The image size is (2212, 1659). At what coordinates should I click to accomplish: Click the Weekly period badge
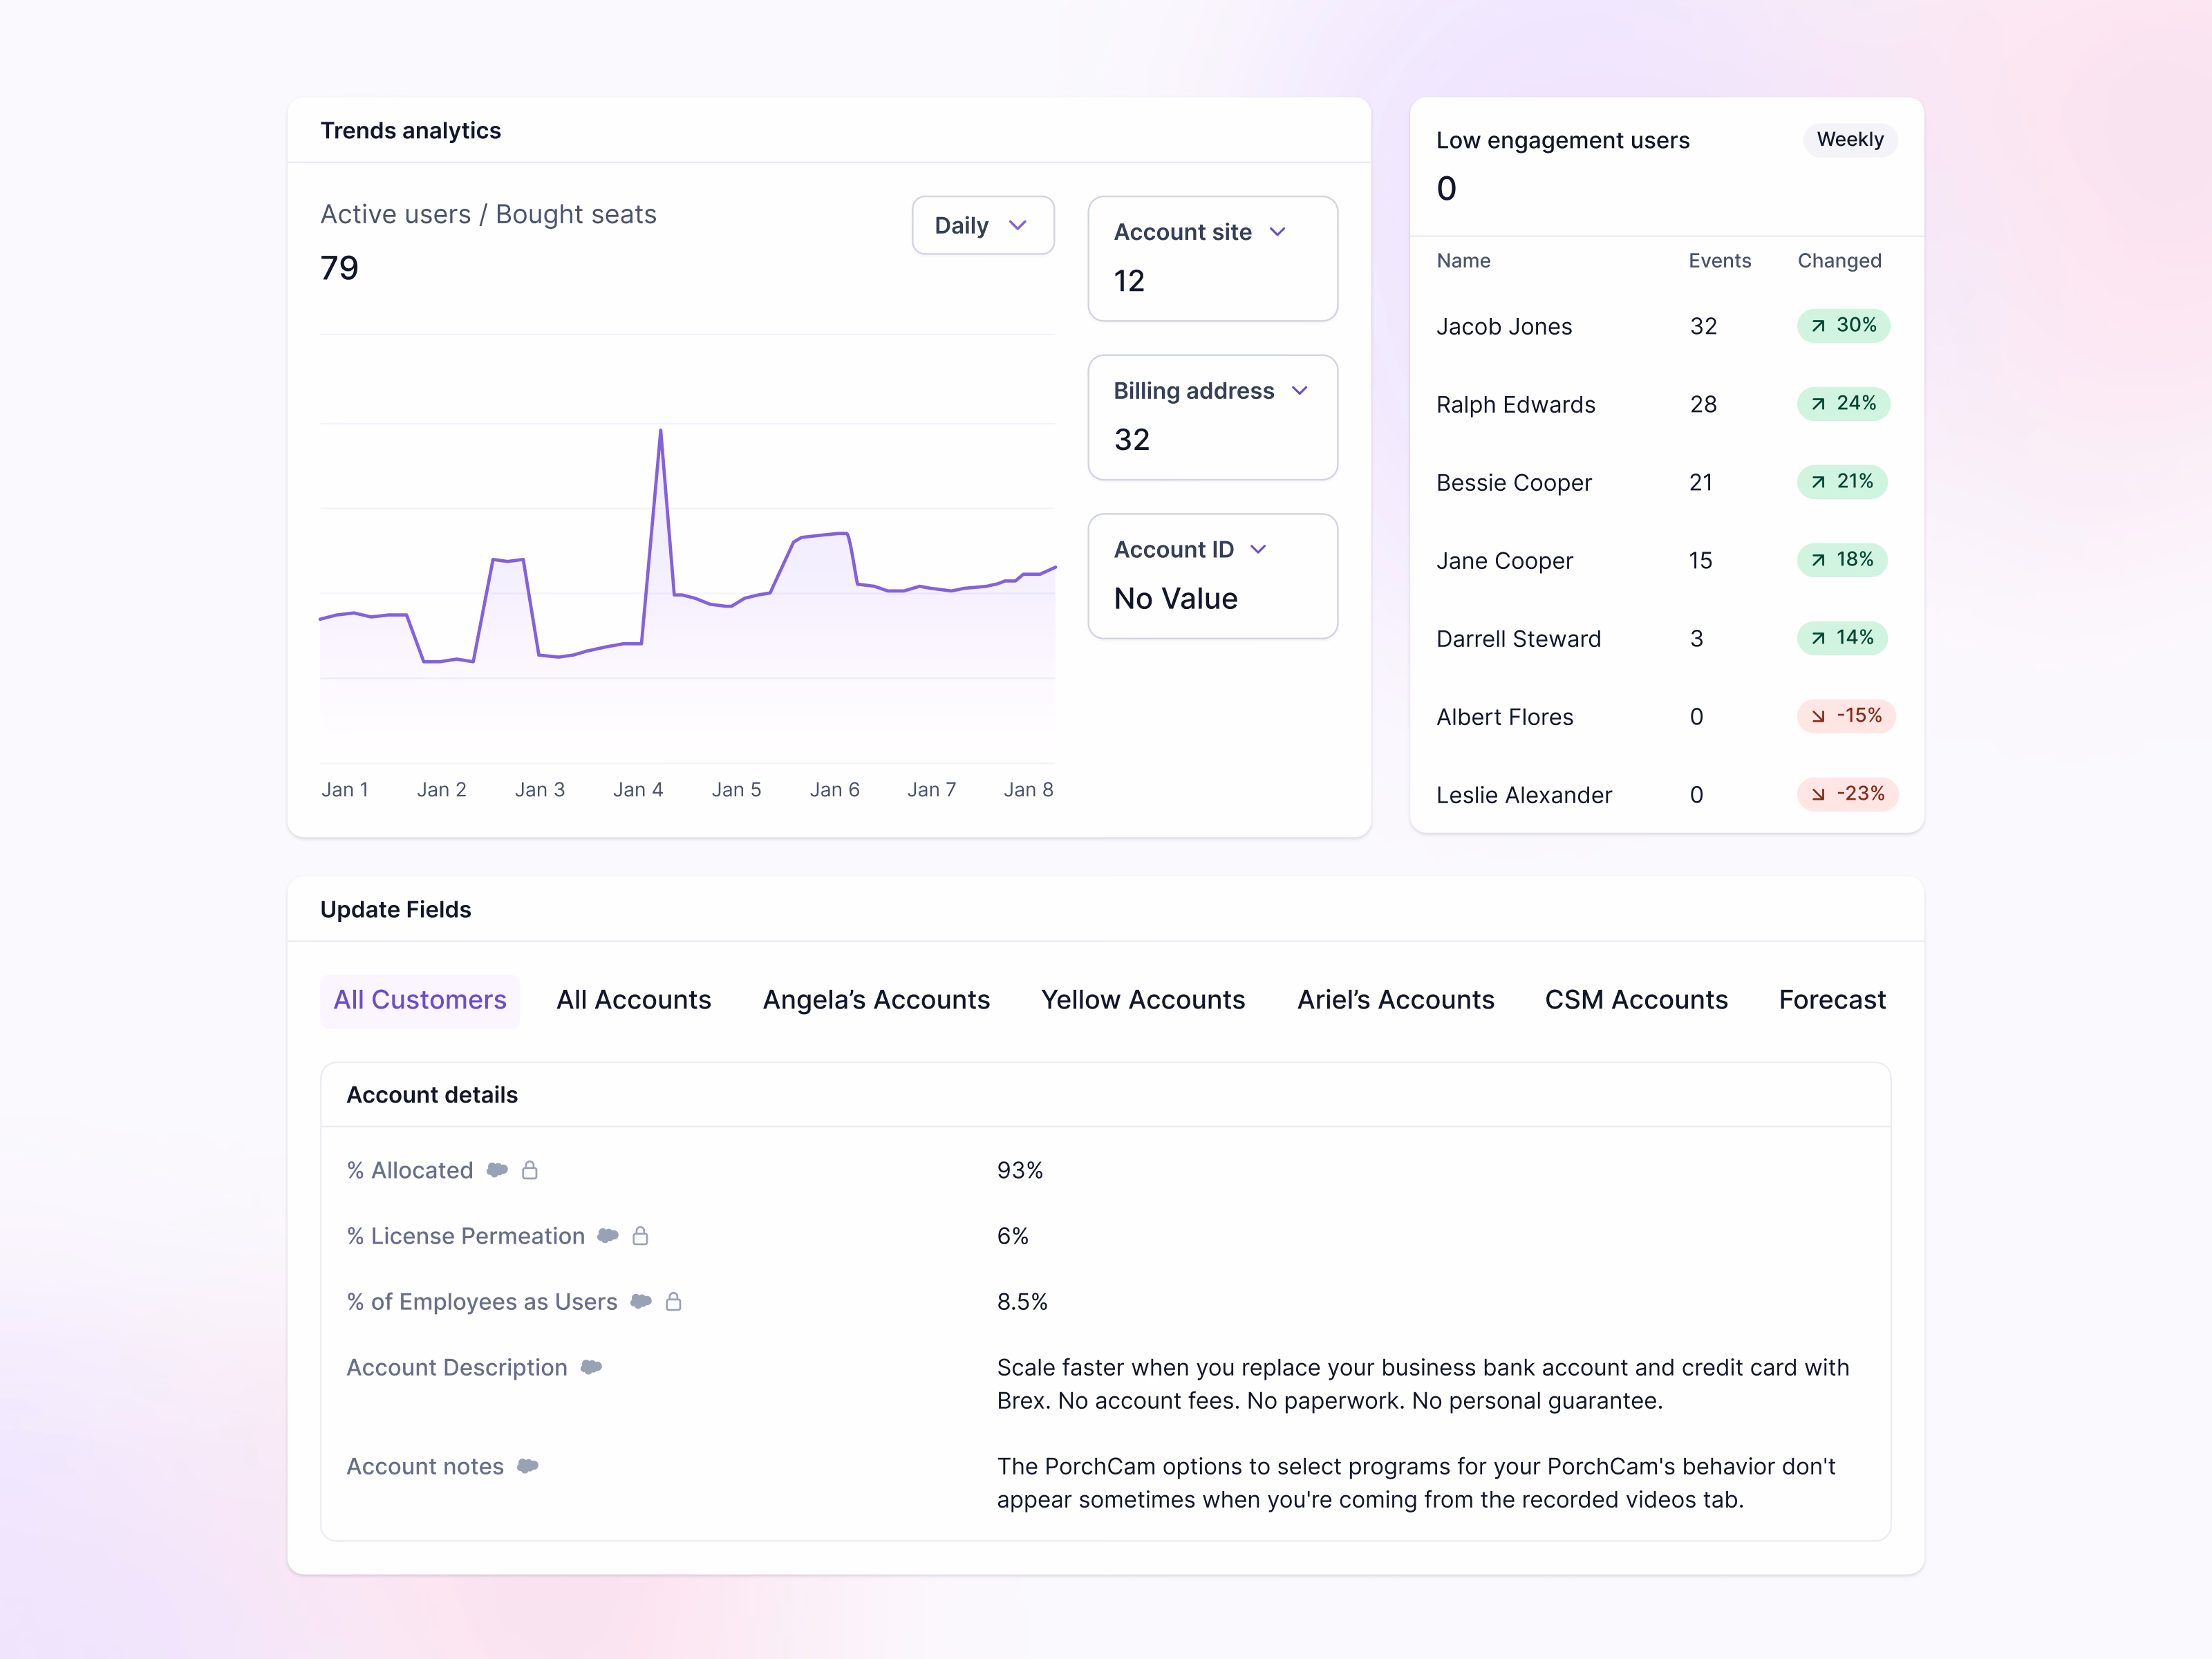[1850, 140]
